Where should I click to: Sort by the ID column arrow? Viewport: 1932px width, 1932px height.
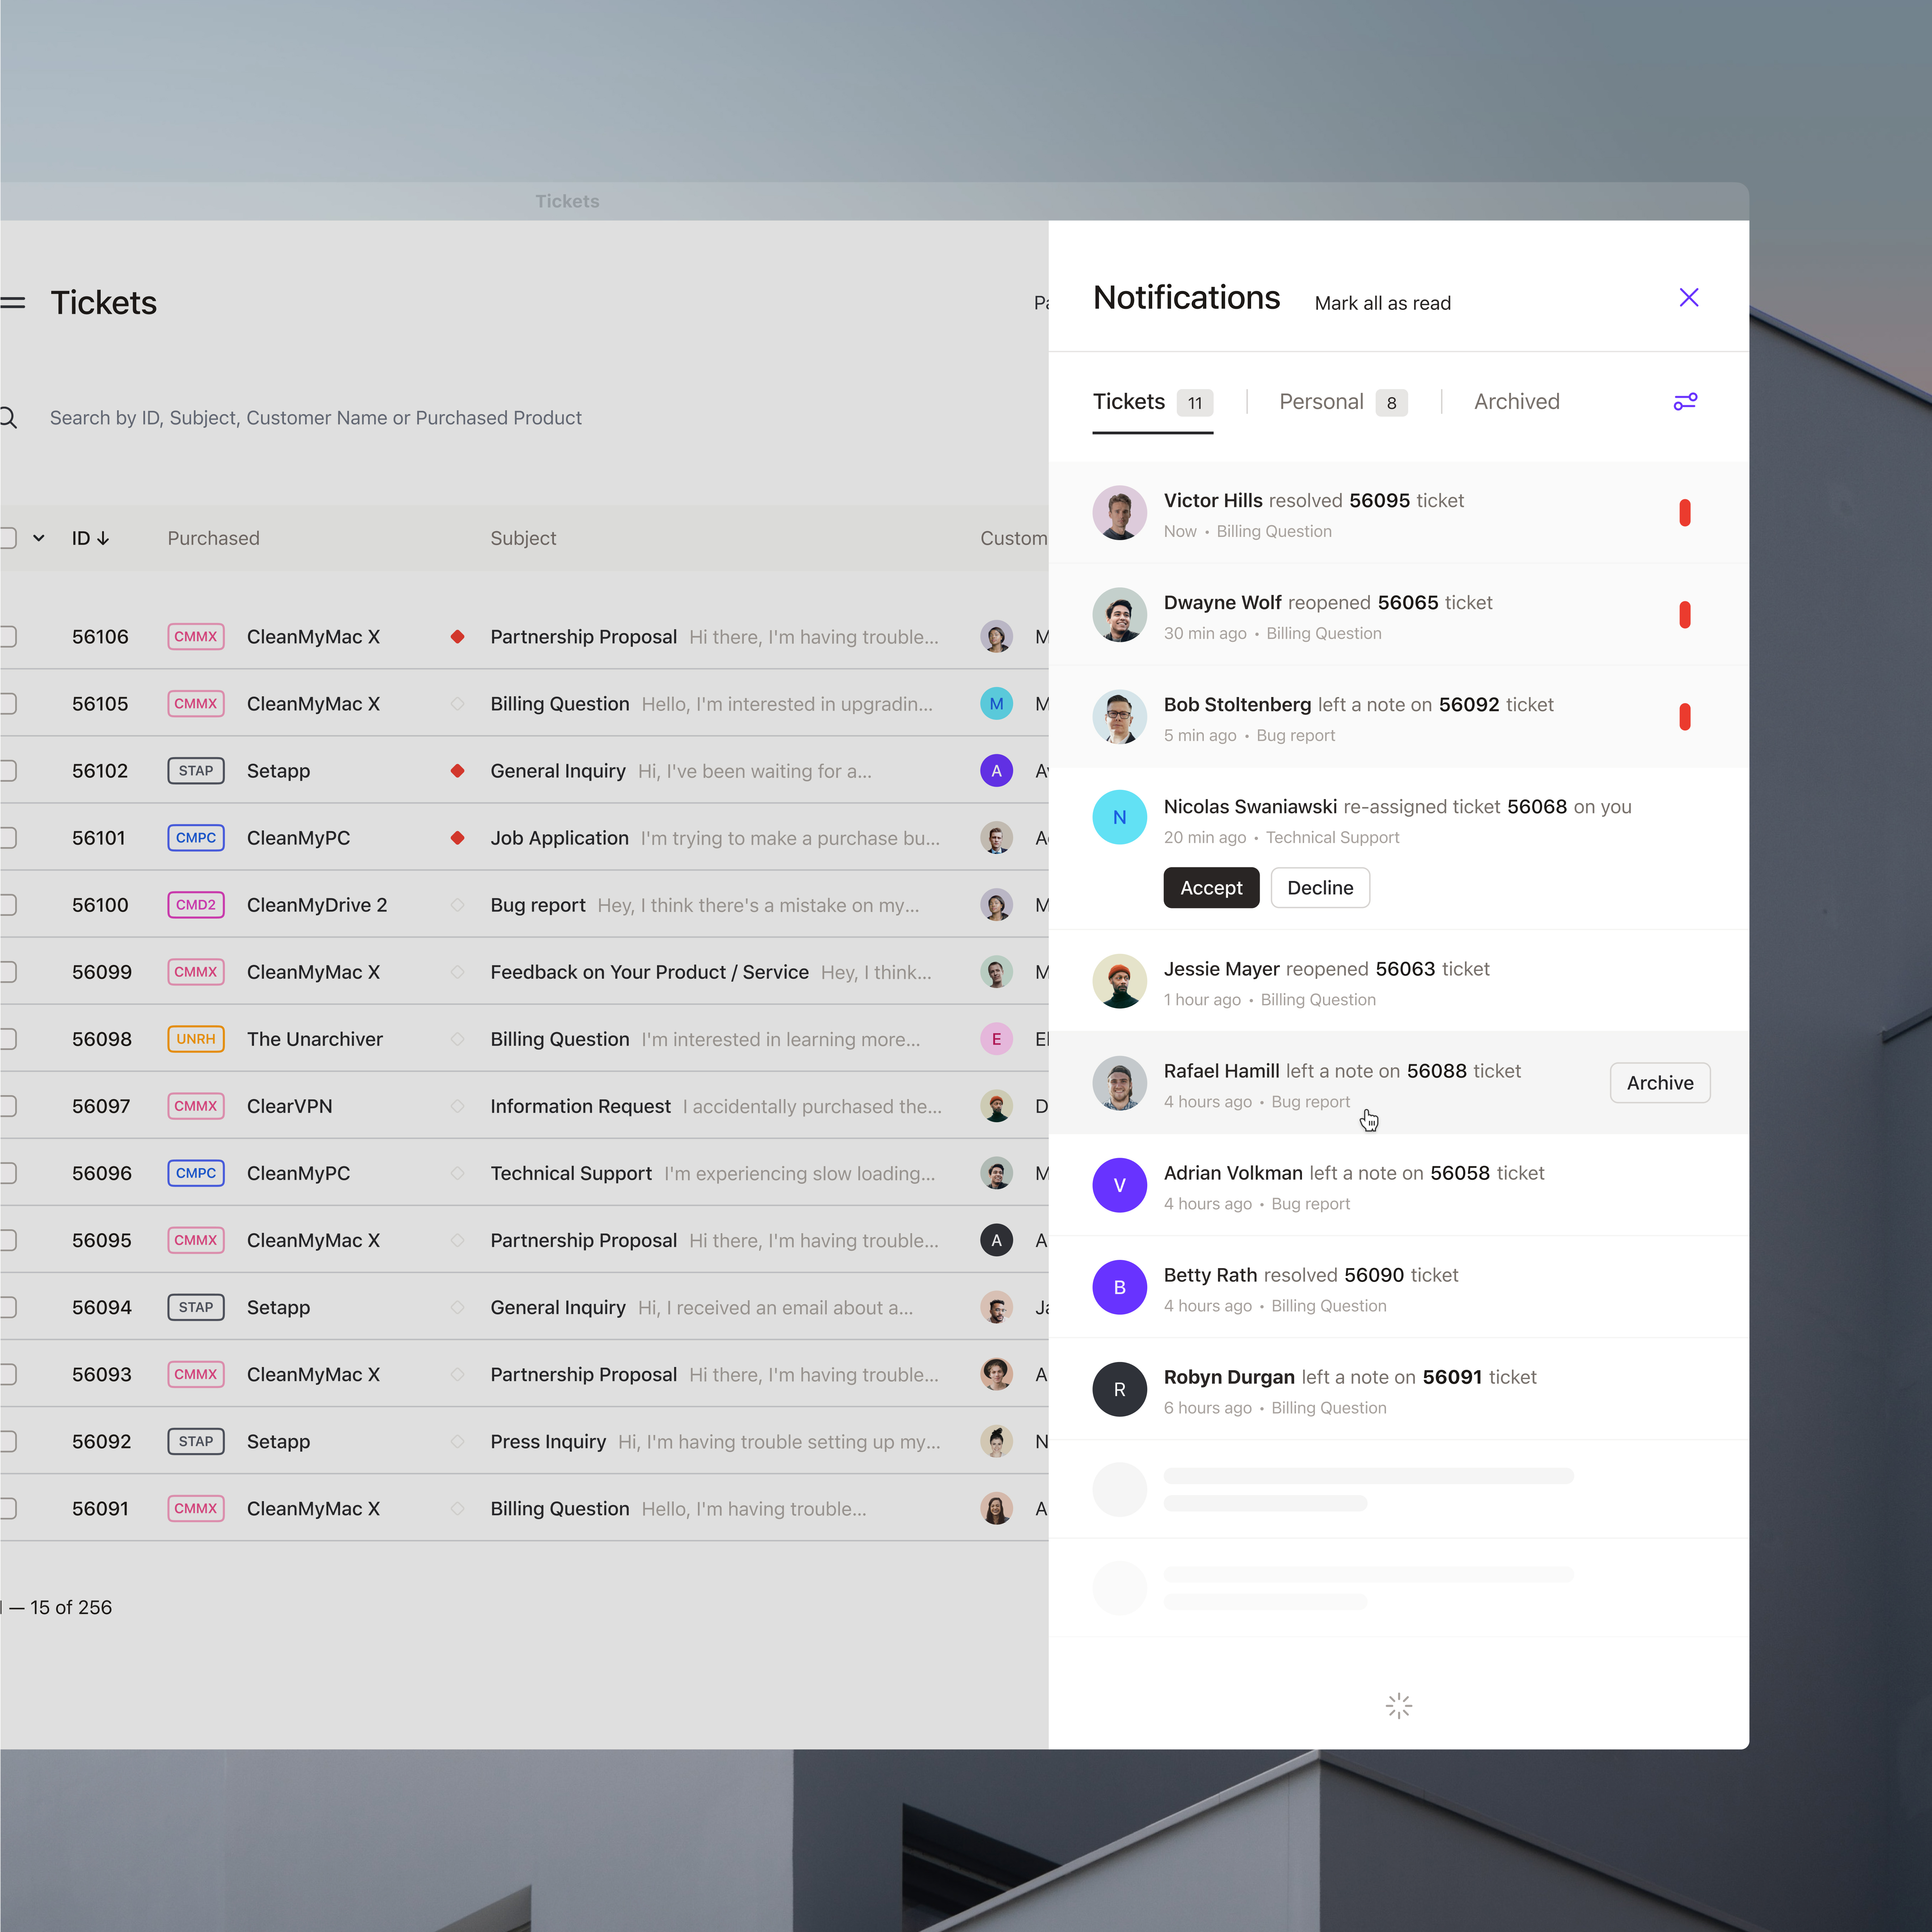click(103, 538)
